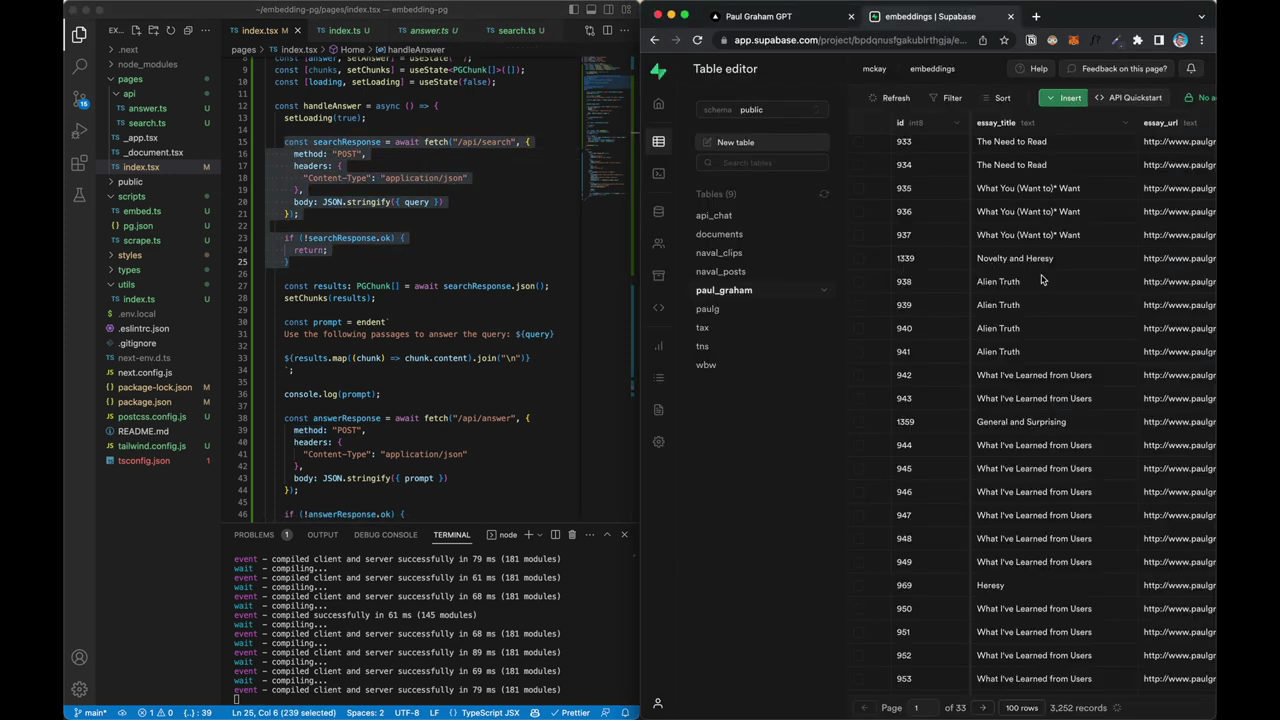
Task: Open the API Quickstart button
Action: [1128, 98]
